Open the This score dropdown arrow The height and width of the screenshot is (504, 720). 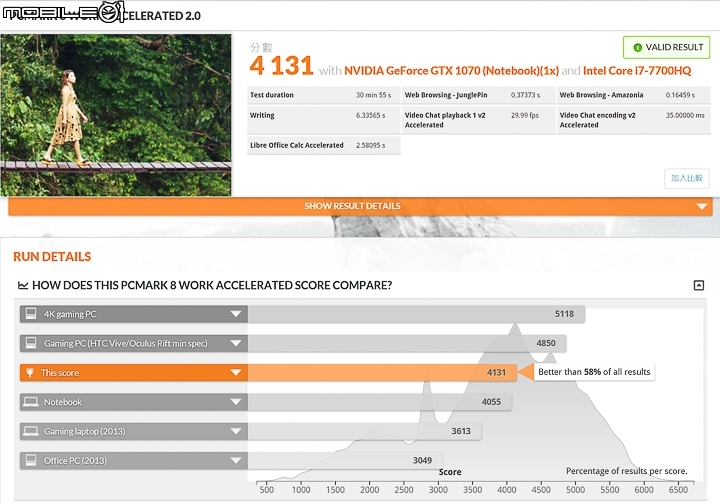coord(236,373)
